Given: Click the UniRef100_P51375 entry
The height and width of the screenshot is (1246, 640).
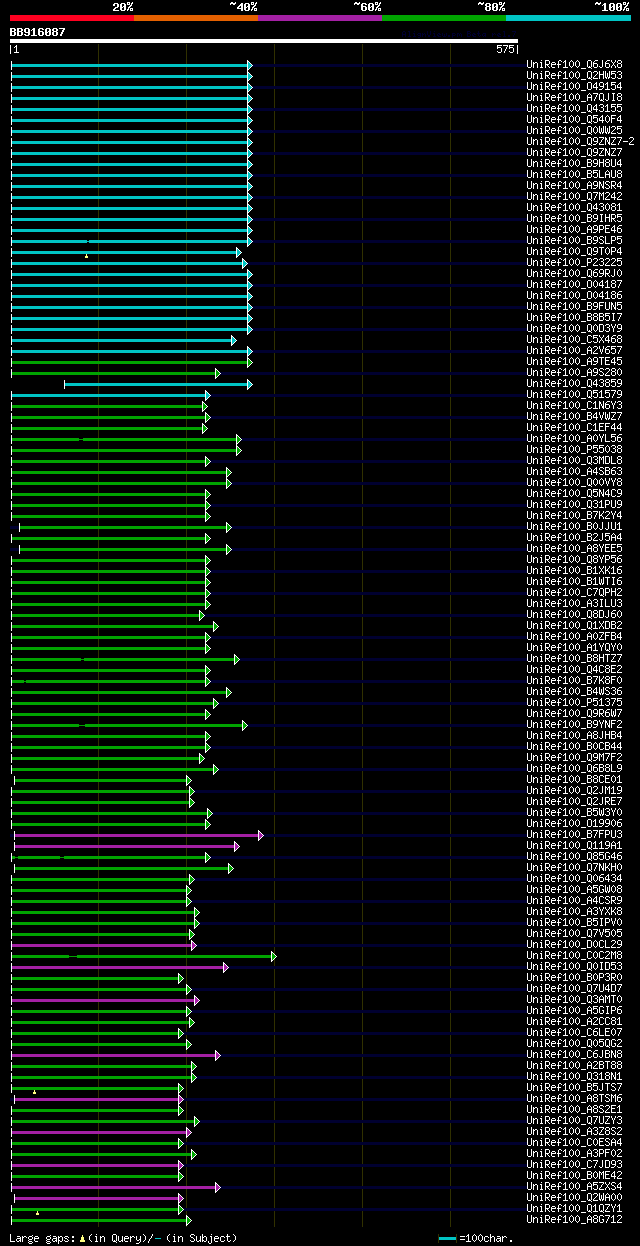Looking at the screenshot, I should tap(574, 702).
